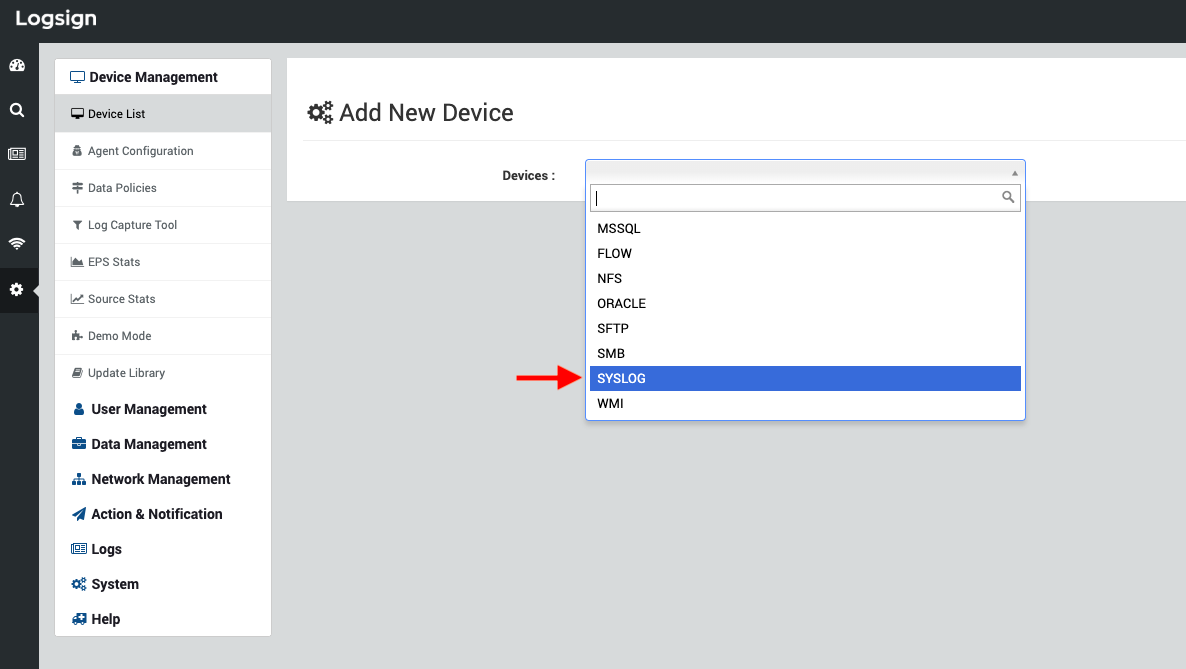Open Agent Configuration menu item
This screenshot has height=669, width=1186.
tap(163, 151)
